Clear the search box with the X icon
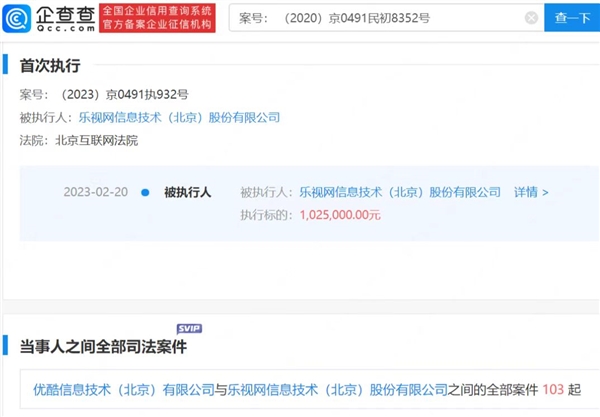Viewport: 600px width, 417px height. 531,18
